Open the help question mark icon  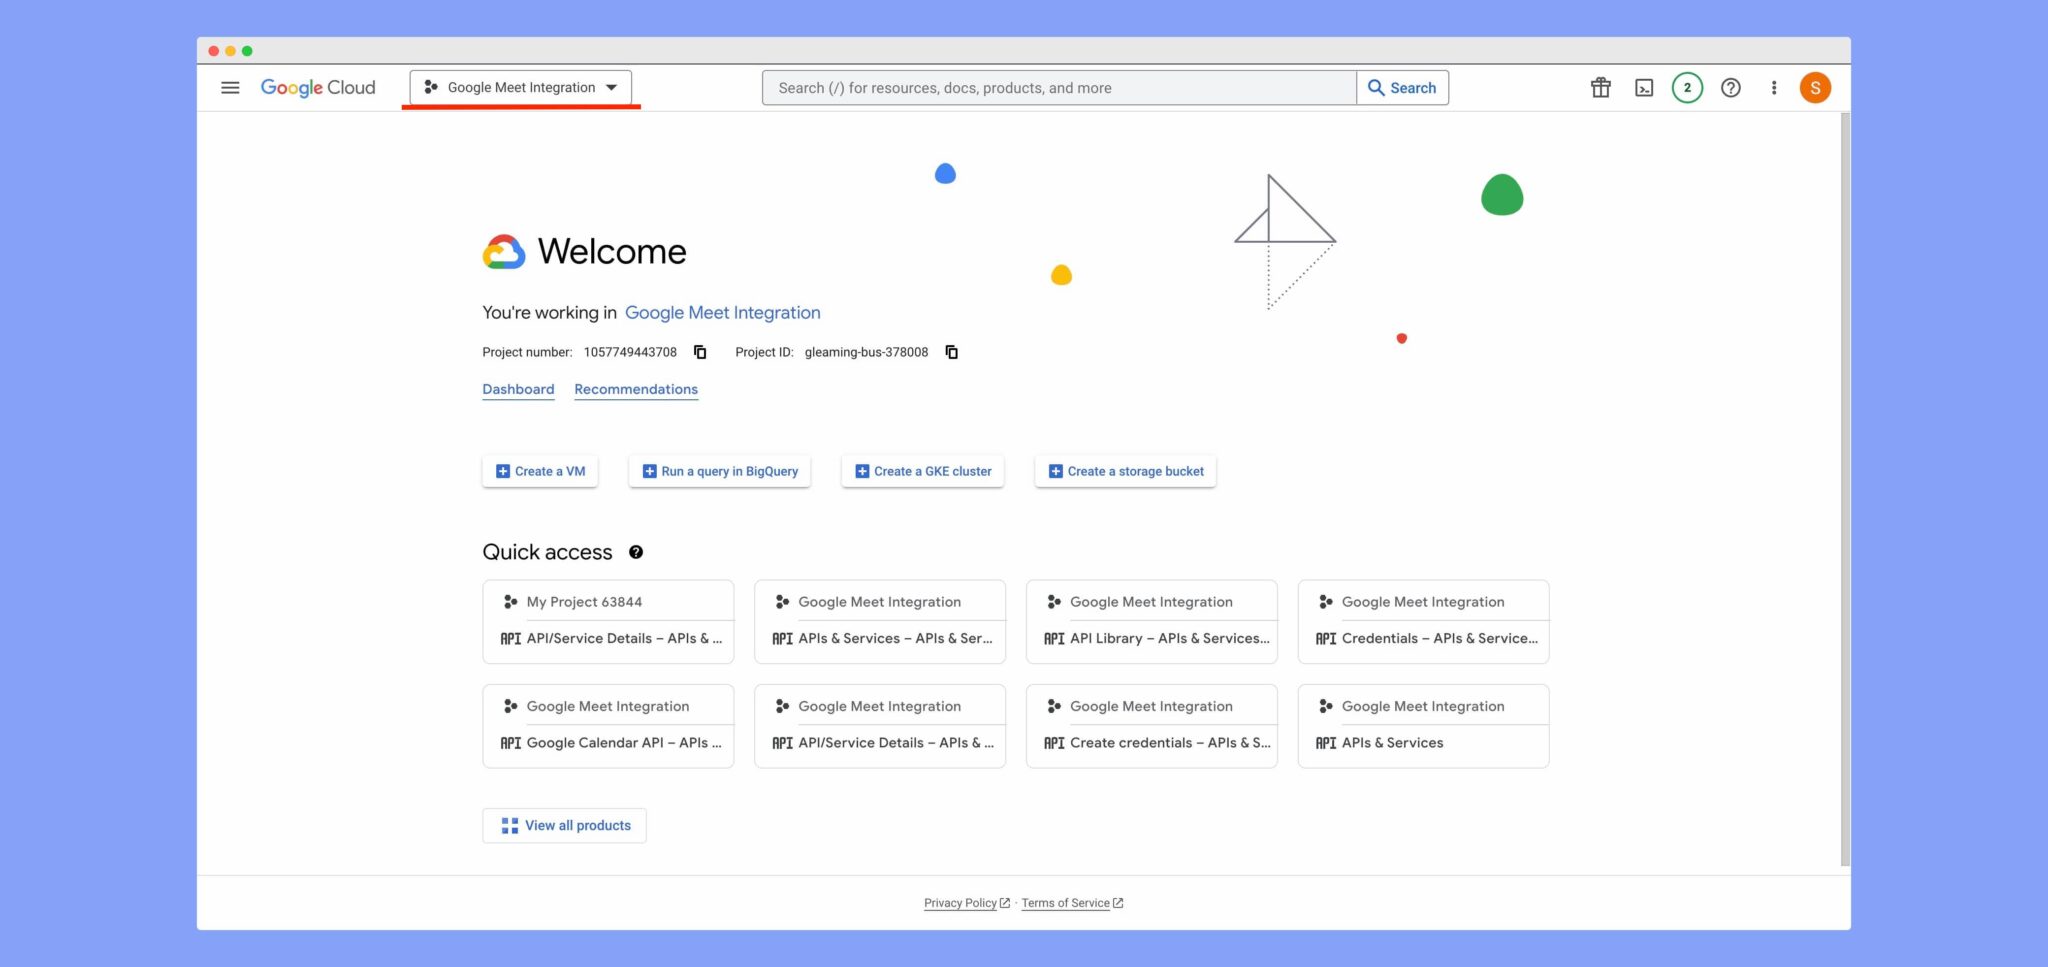(1730, 88)
